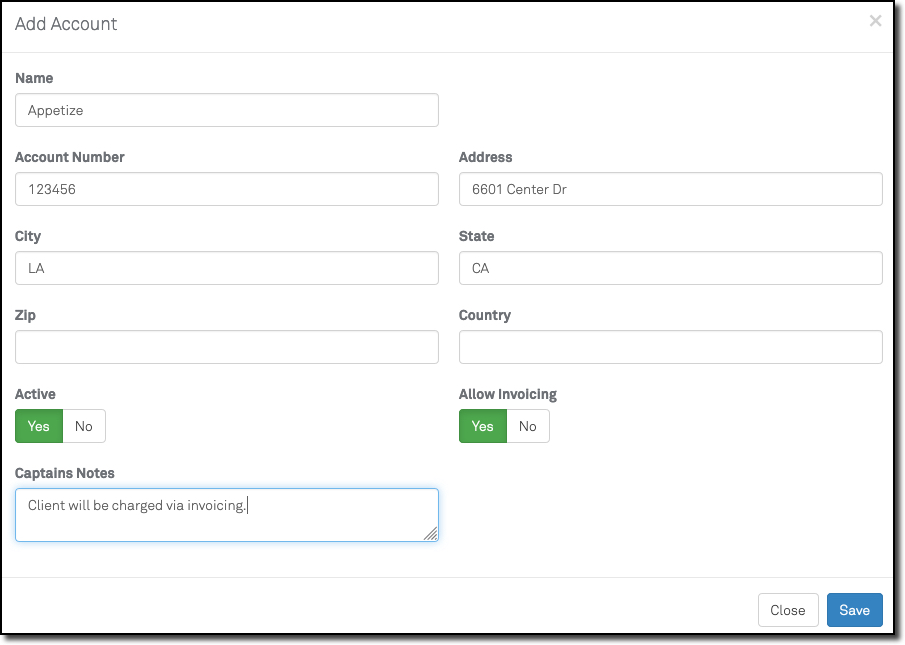Set Active to No
The height and width of the screenshot is (645, 905).
pos(84,426)
